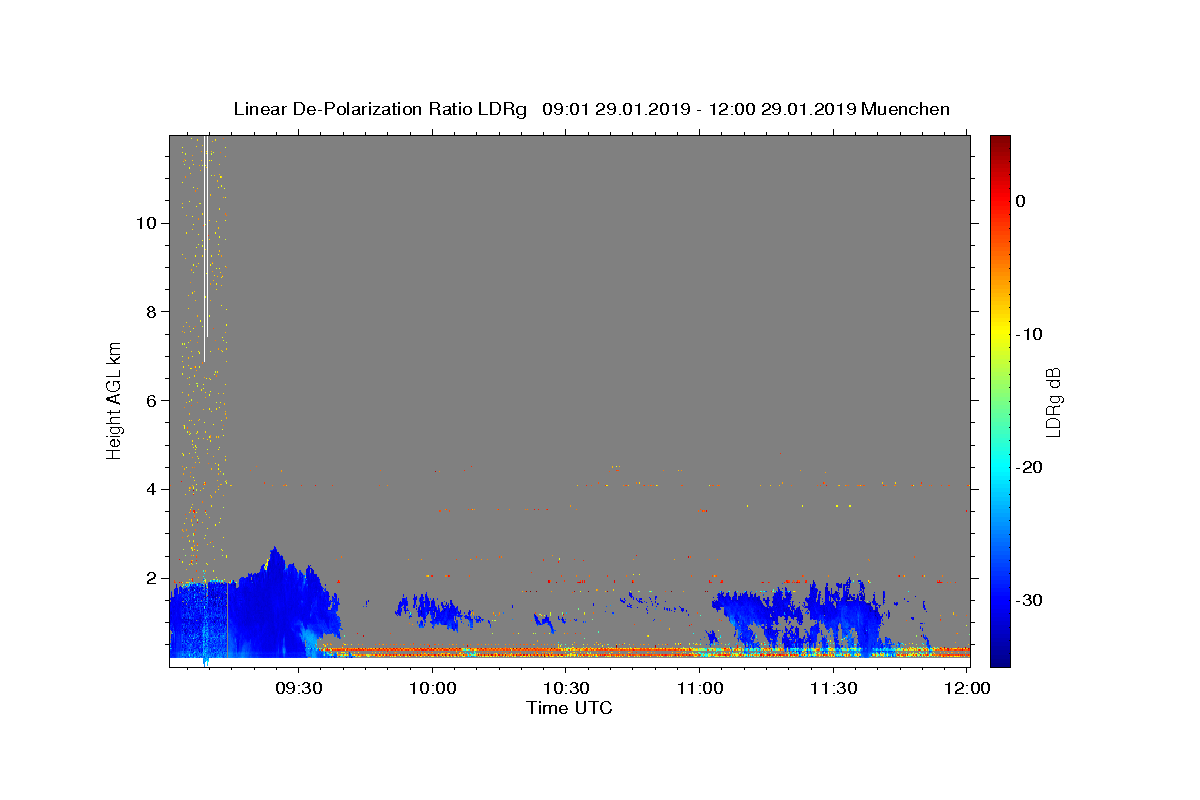
Task: Click the white vertical line near 09:10
Action: 205,248
